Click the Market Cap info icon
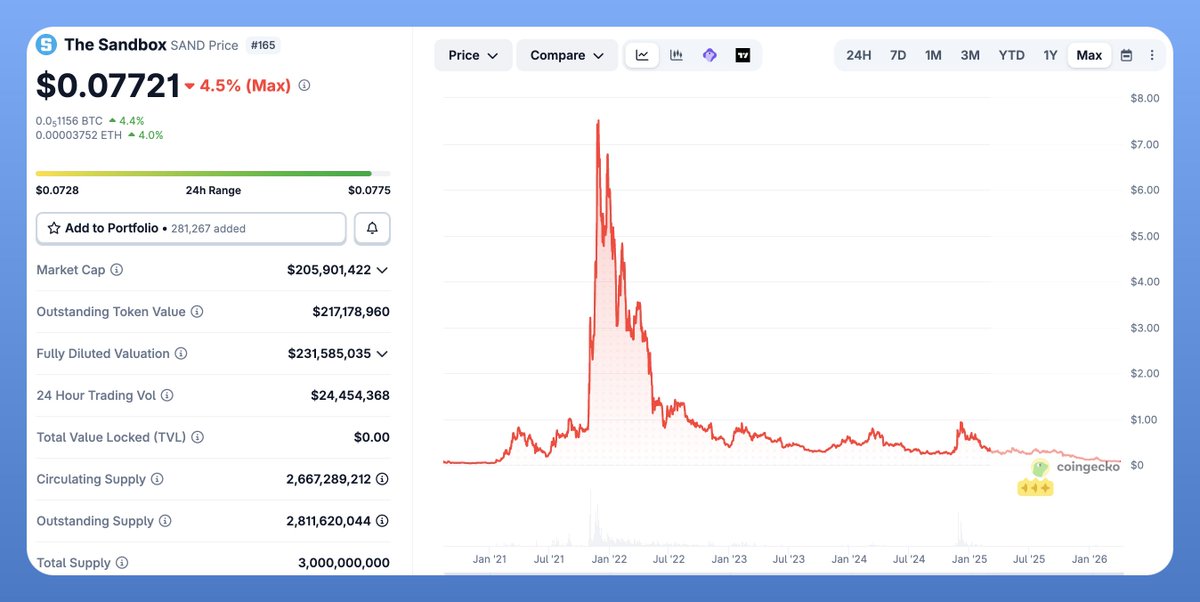Viewport: 1200px width, 602px height. click(117, 270)
